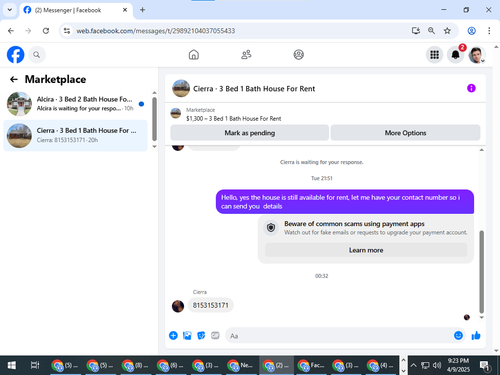This screenshot has width=500, height=375.
Task: Click More Options button
Action: (405, 133)
